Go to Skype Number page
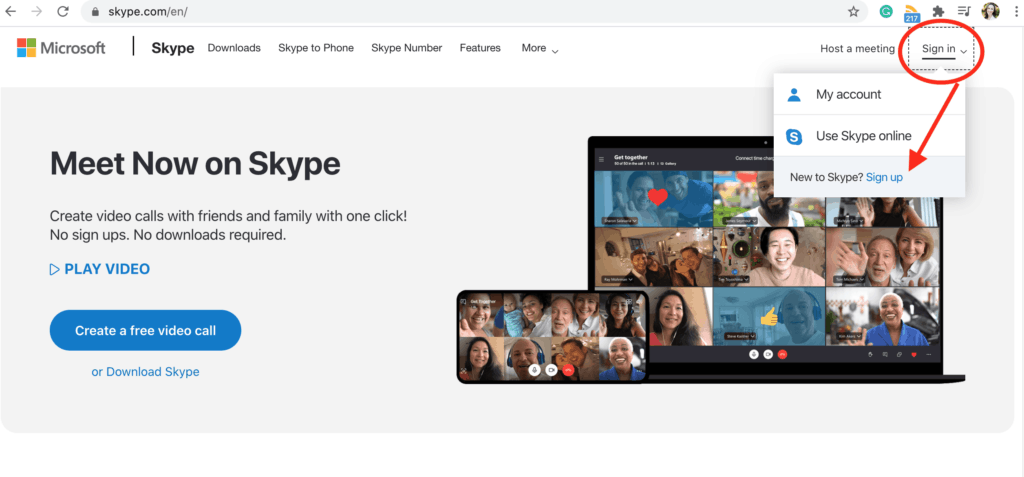The width and height of the screenshot is (1024, 477). point(406,48)
